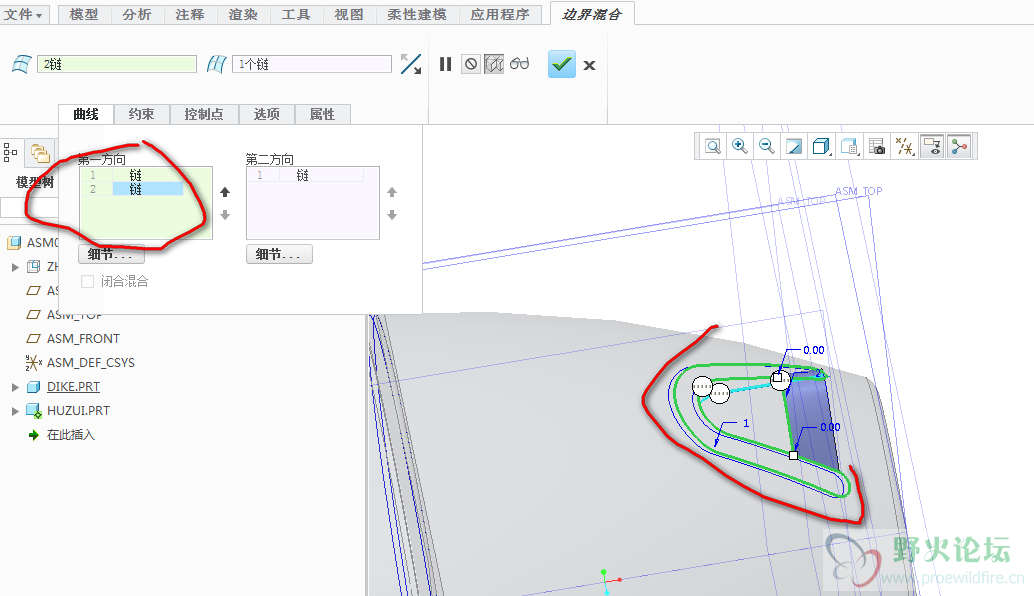Toggle the no-preview mode icon
The image size is (1034, 596).
coord(471,64)
